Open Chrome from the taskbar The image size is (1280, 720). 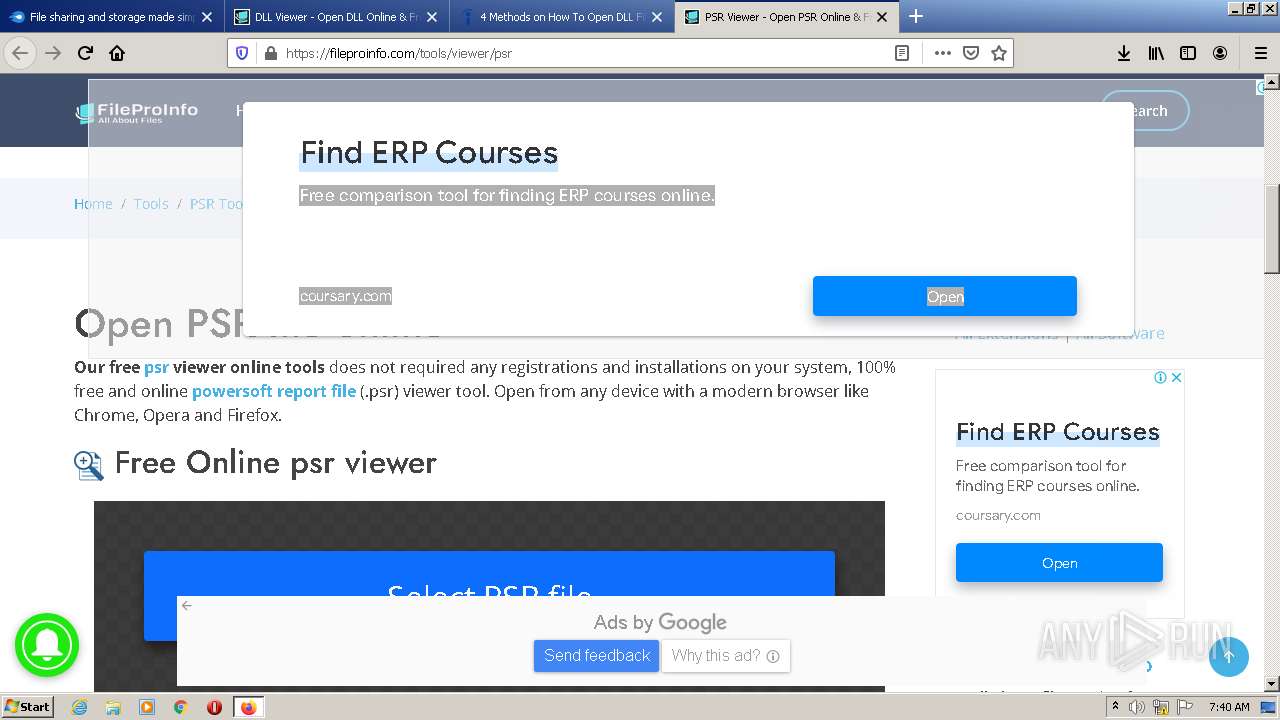(x=181, y=707)
